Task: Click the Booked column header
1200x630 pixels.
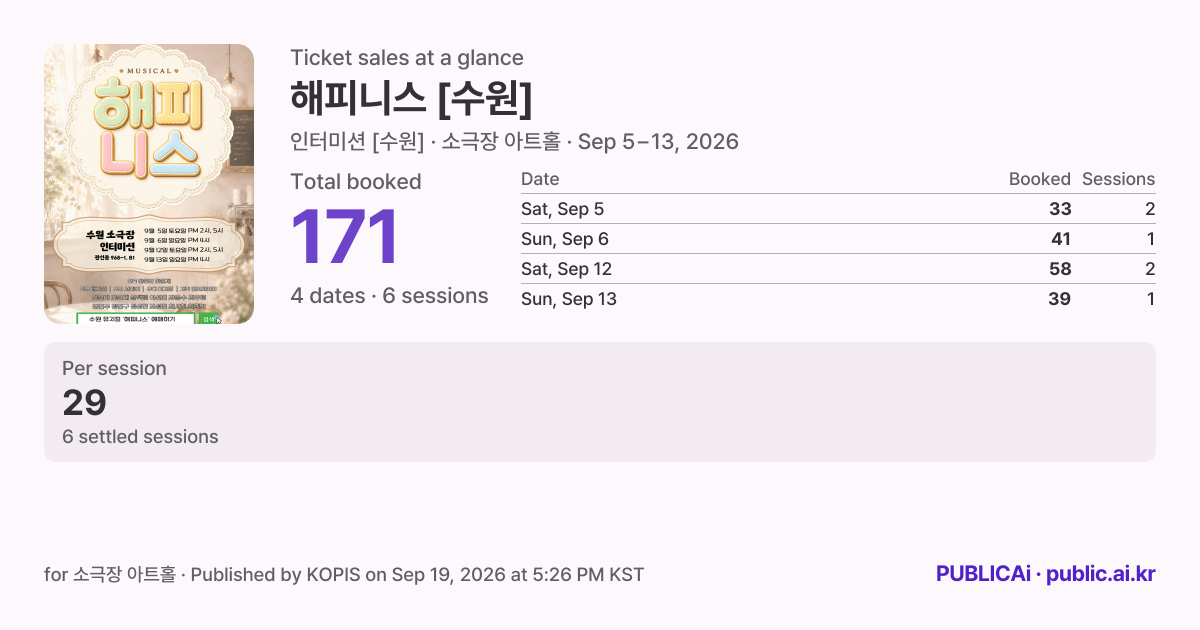Action: click(1040, 179)
